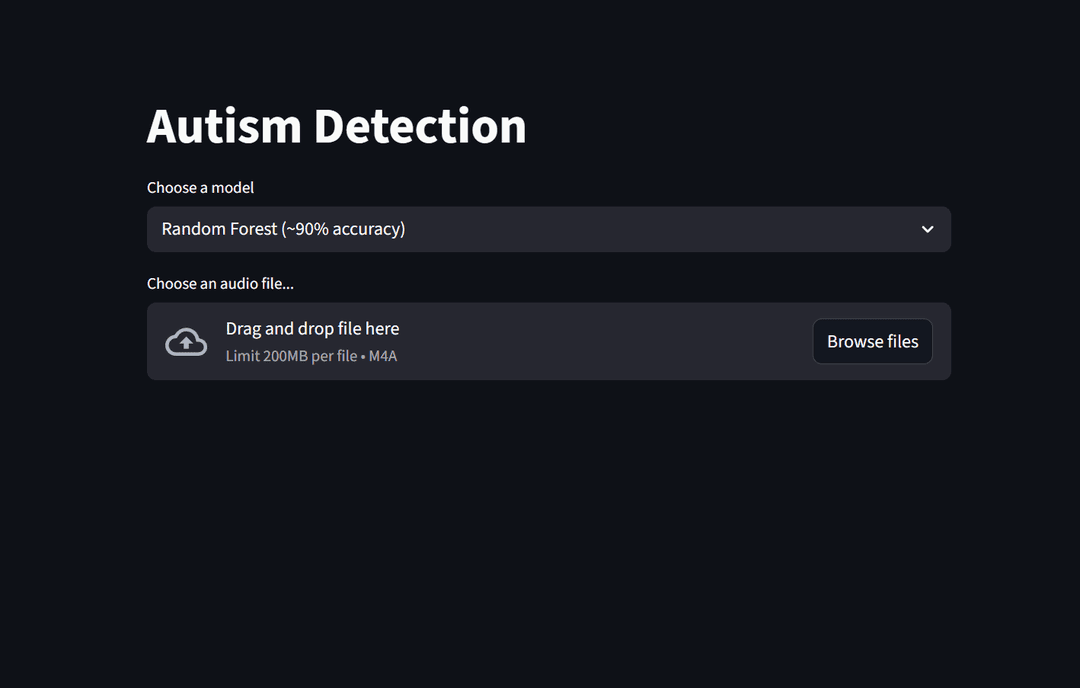Click the Browse files button

(872, 341)
